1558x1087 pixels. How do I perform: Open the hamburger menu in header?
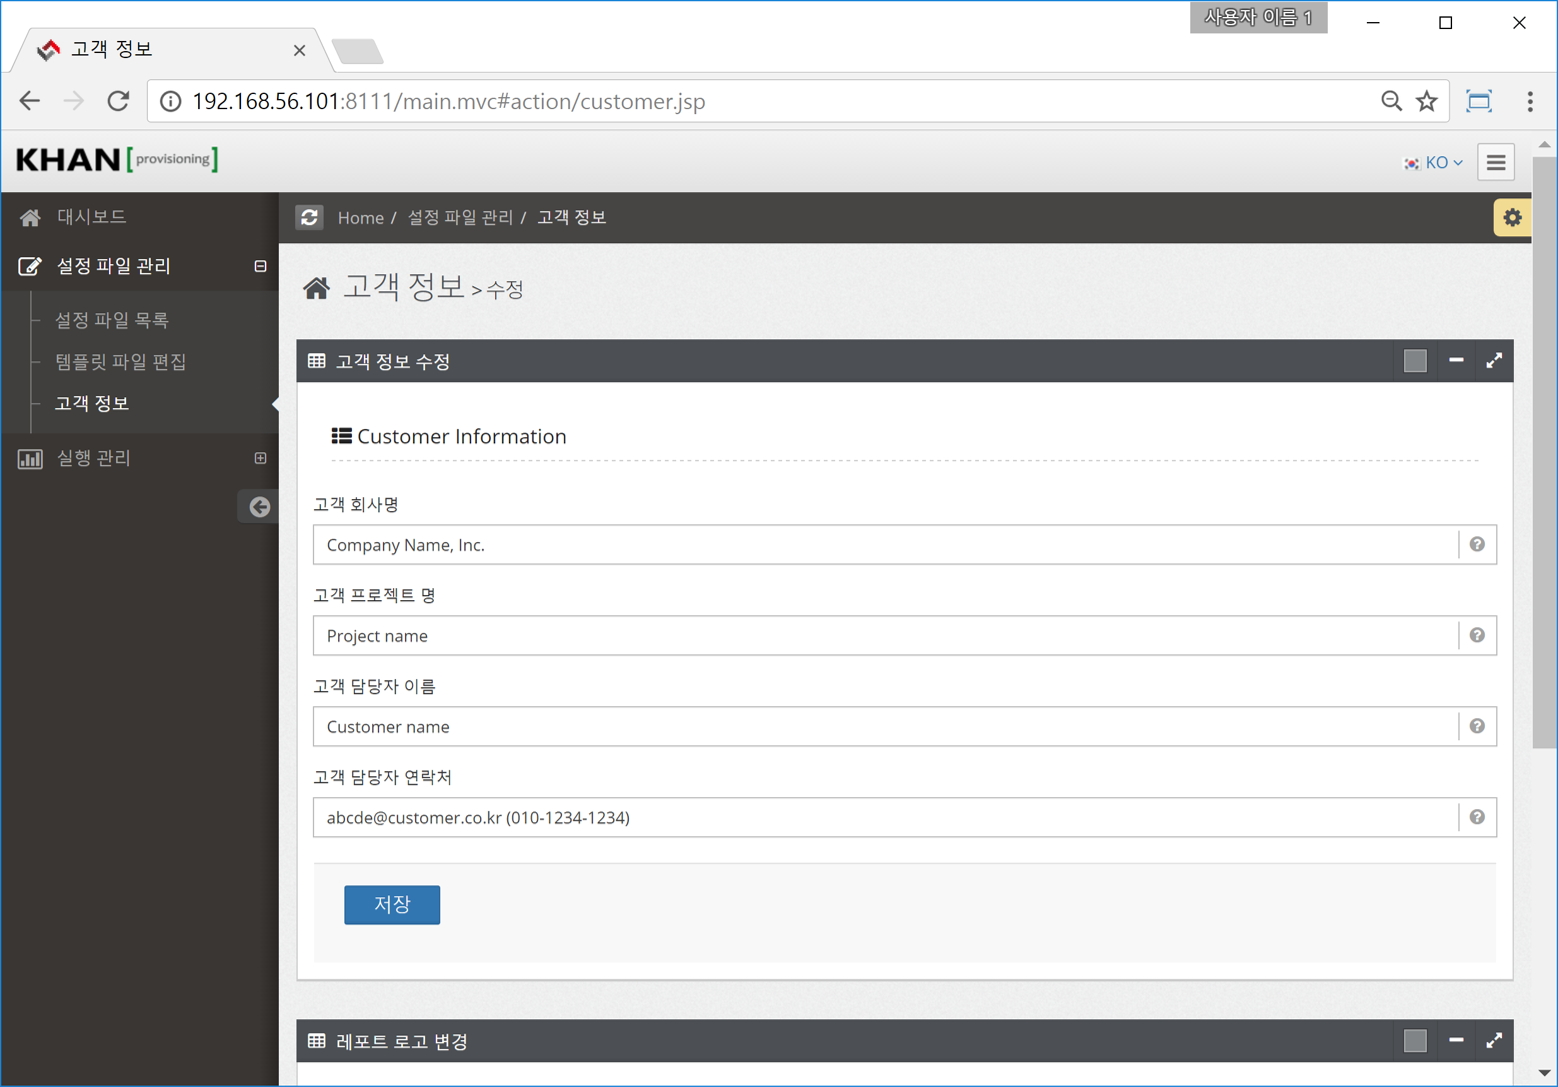1495,162
